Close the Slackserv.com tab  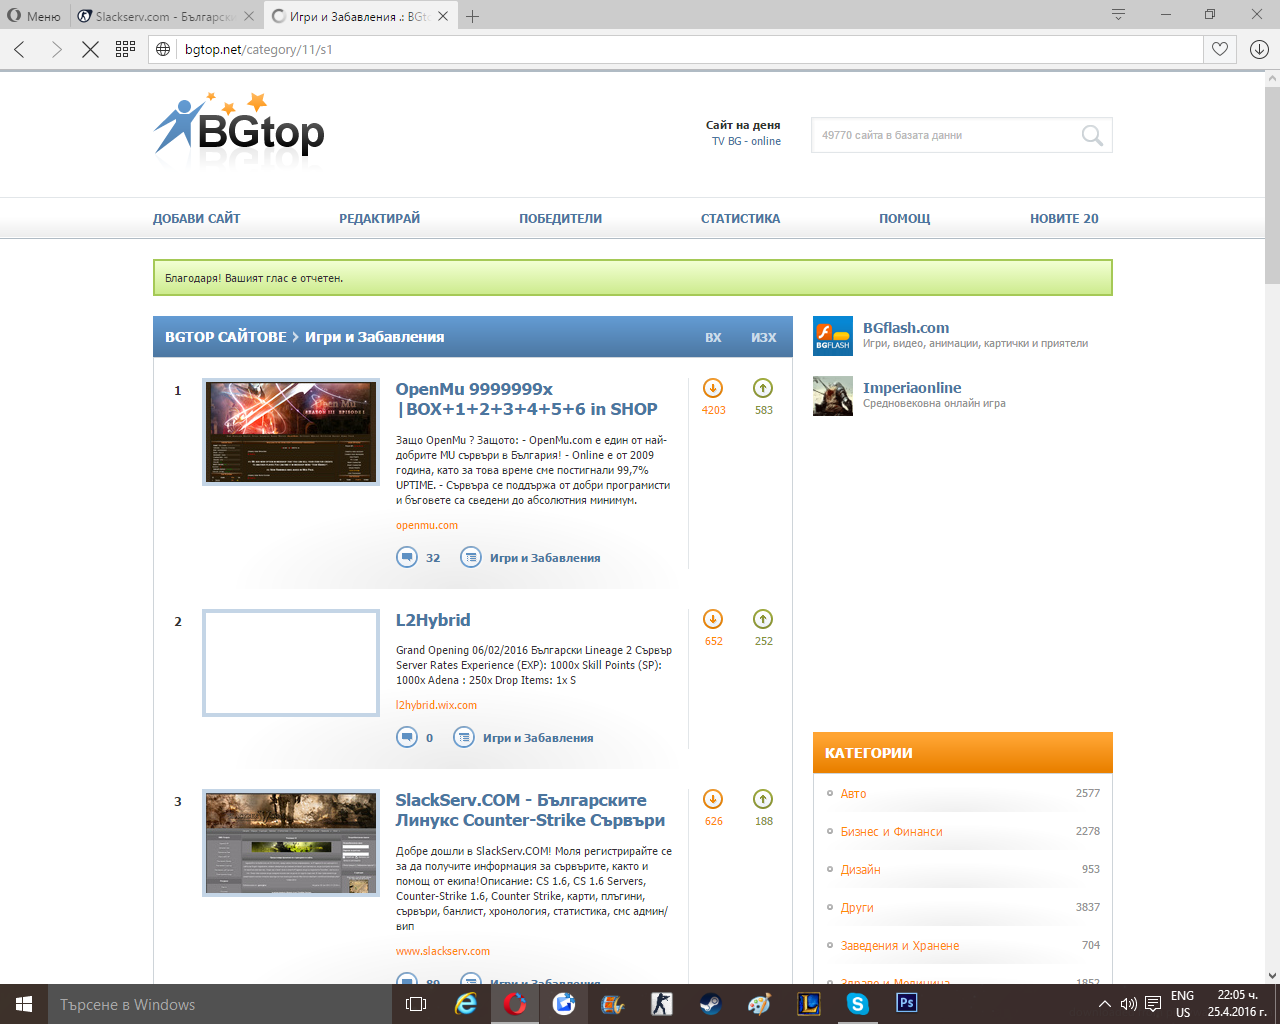(249, 16)
